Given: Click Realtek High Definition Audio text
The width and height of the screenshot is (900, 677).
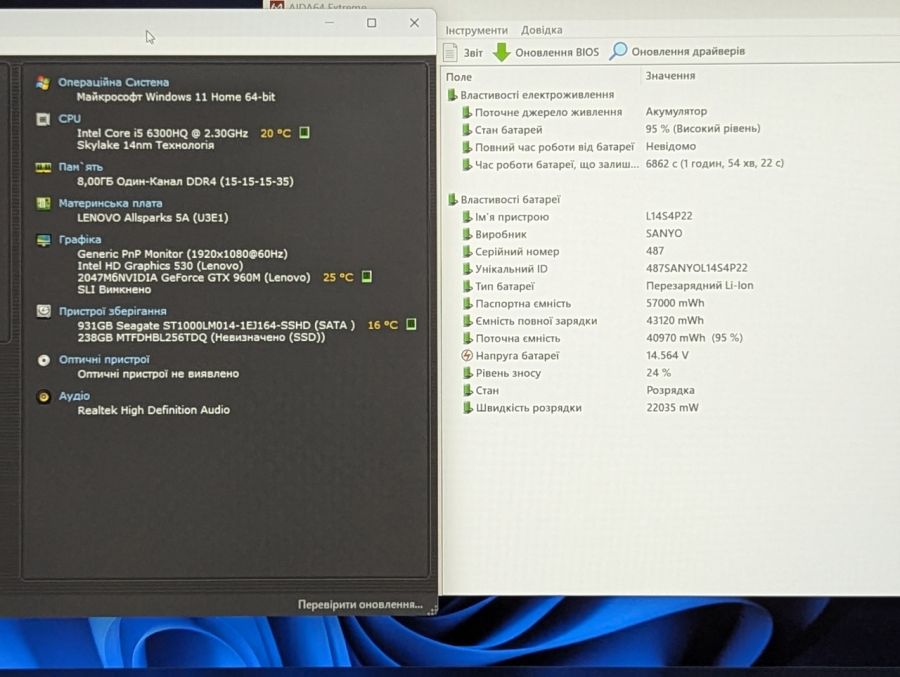Looking at the screenshot, I should pyautogui.click(x=154, y=410).
